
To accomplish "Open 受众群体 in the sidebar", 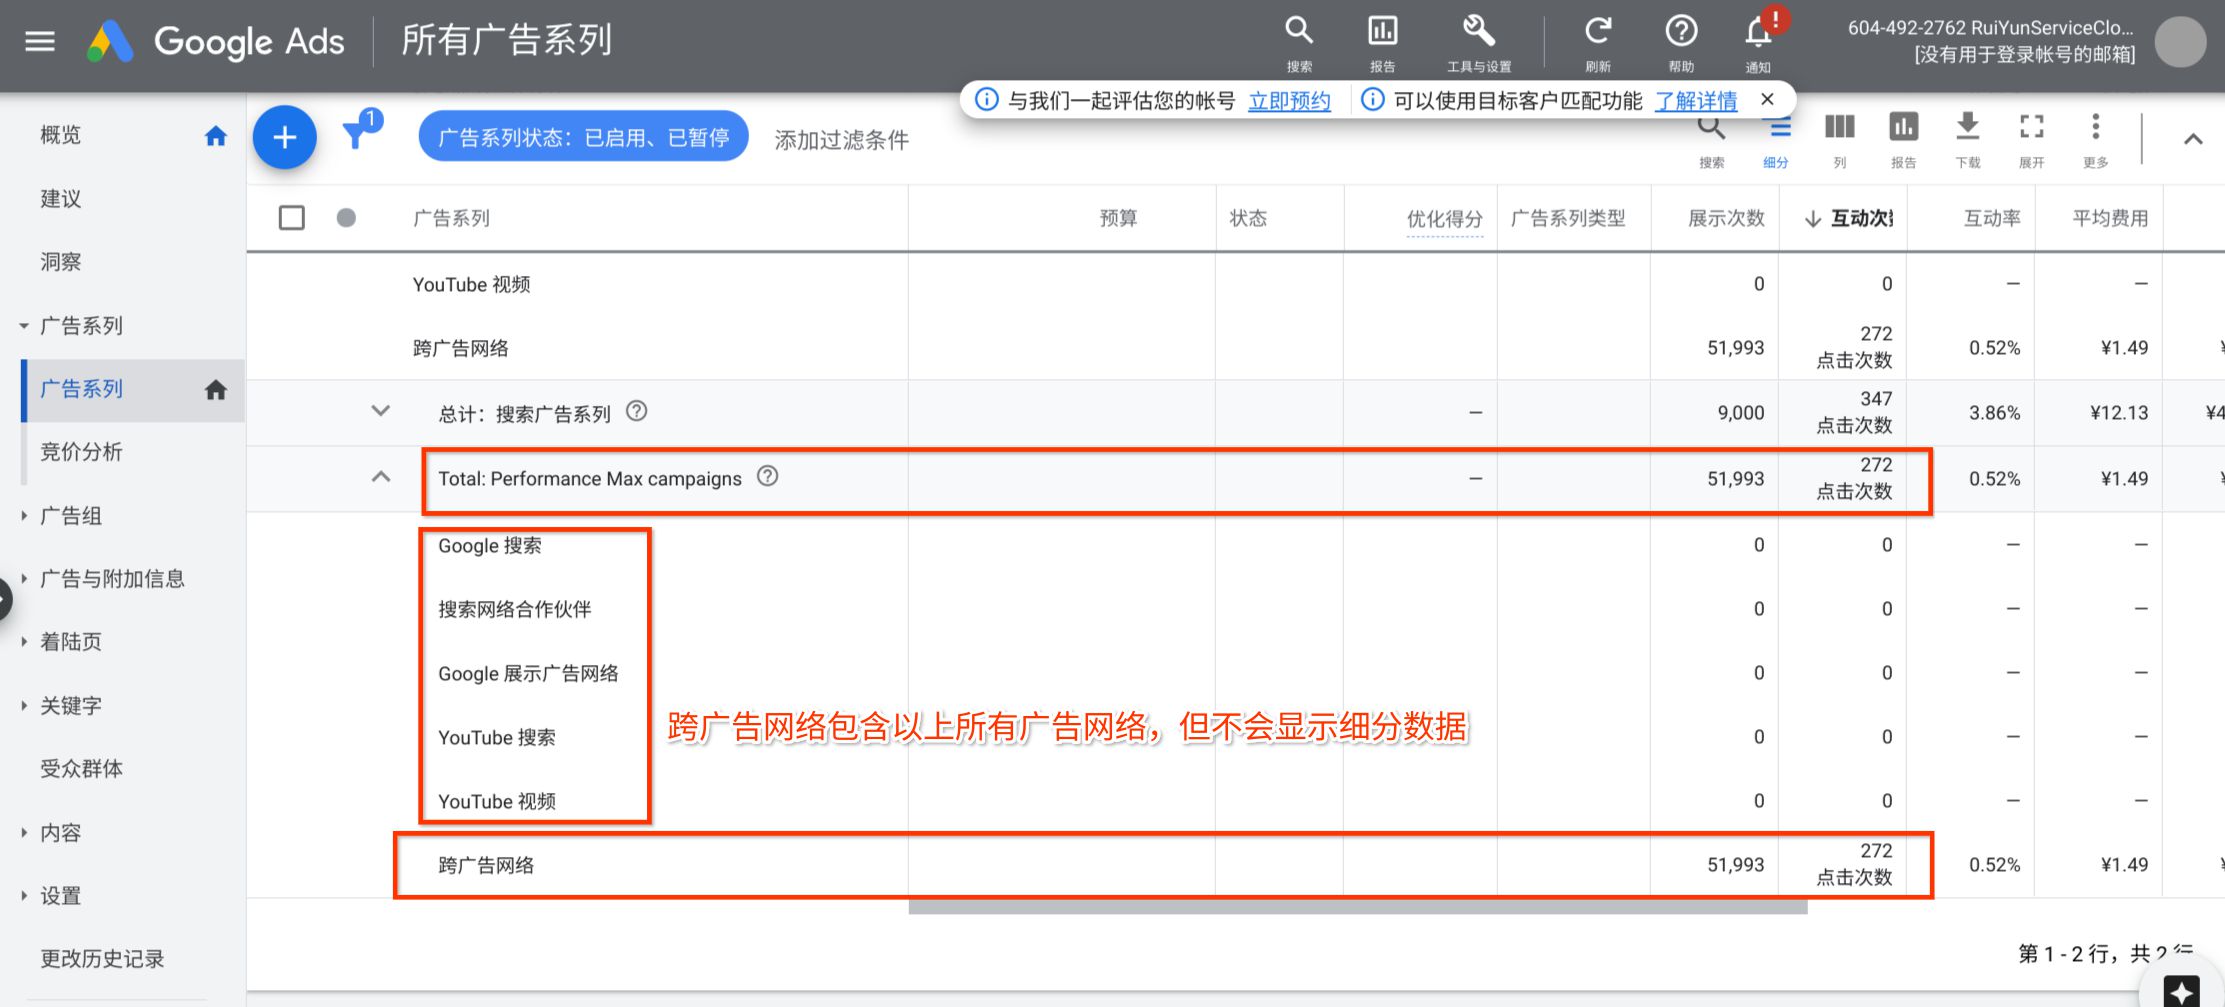I will [x=81, y=769].
